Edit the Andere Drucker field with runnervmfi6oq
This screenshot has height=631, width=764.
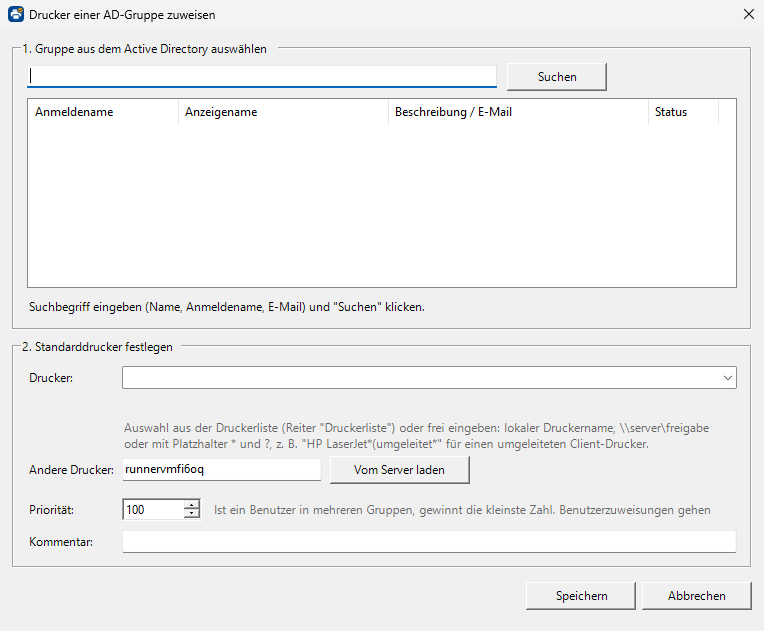point(222,469)
